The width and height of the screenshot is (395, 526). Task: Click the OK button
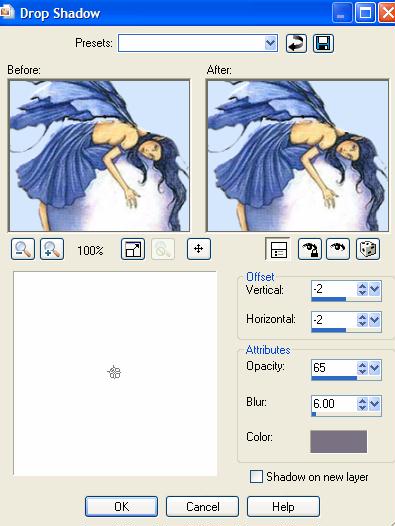coord(121,507)
